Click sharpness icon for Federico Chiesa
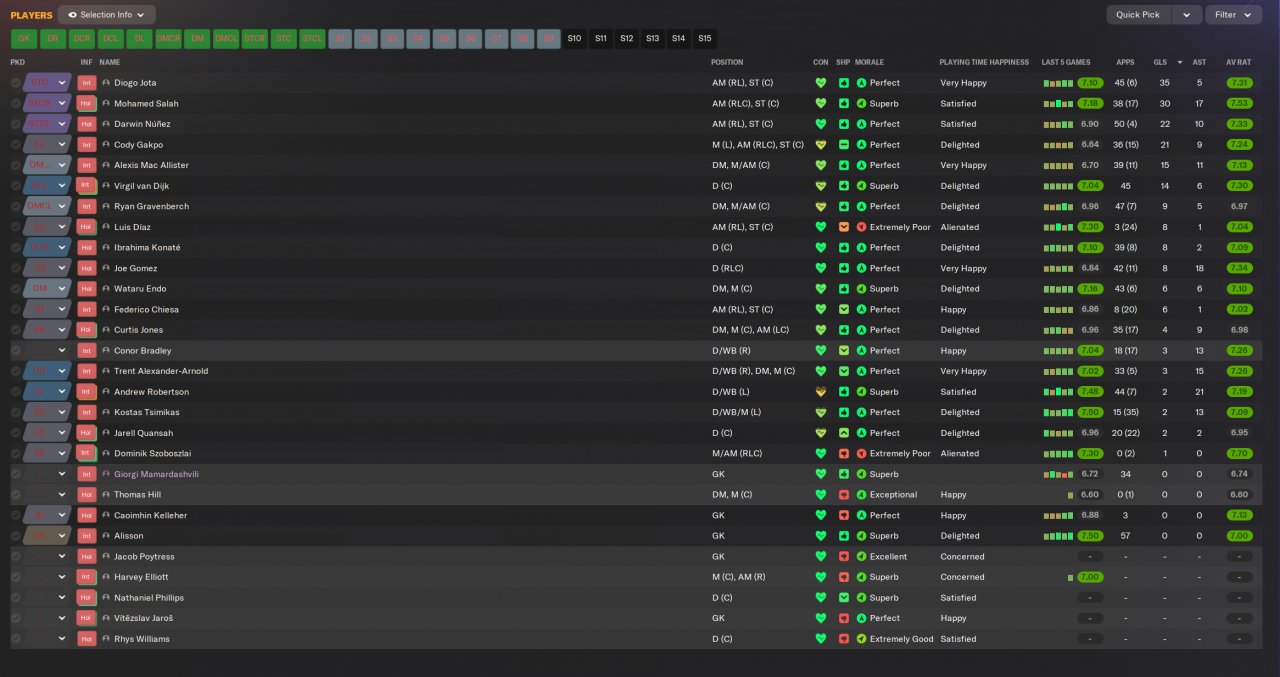The height and width of the screenshot is (677, 1280). [x=844, y=310]
